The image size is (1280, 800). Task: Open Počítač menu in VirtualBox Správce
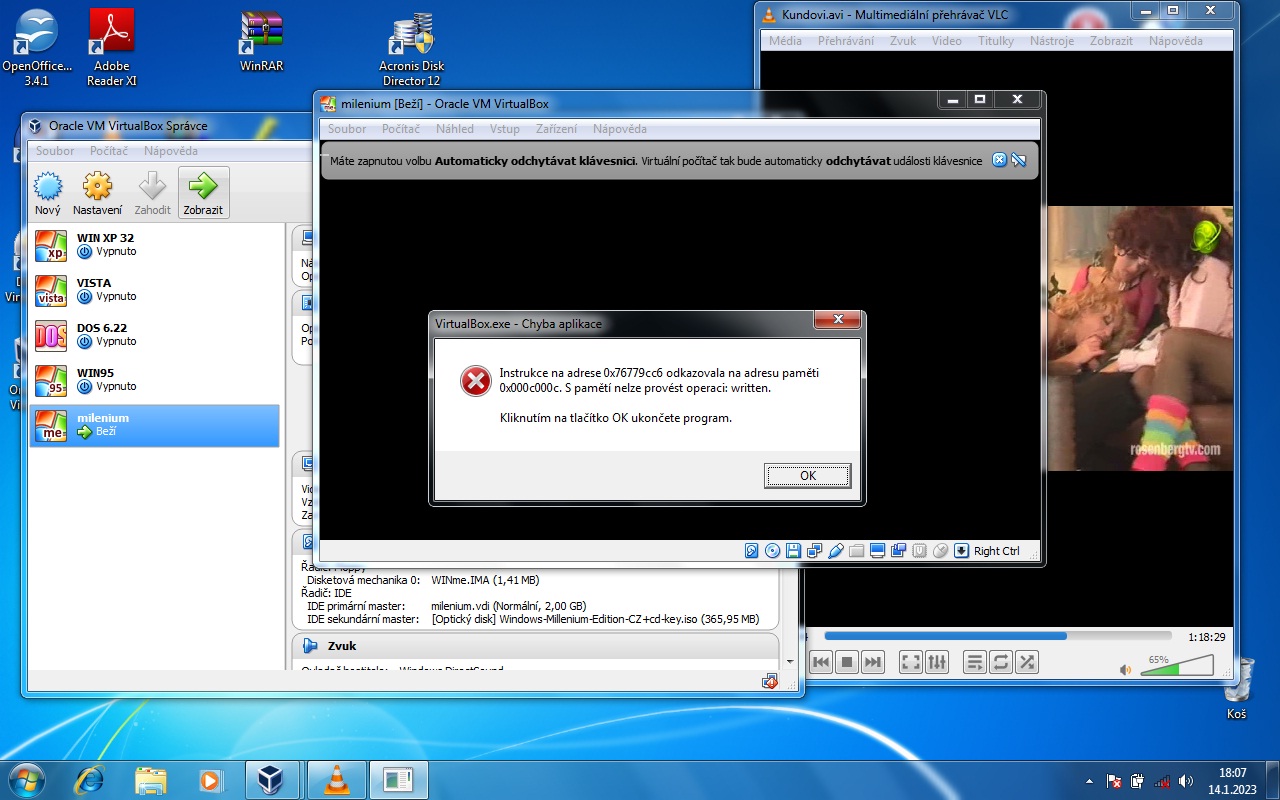tap(109, 151)
